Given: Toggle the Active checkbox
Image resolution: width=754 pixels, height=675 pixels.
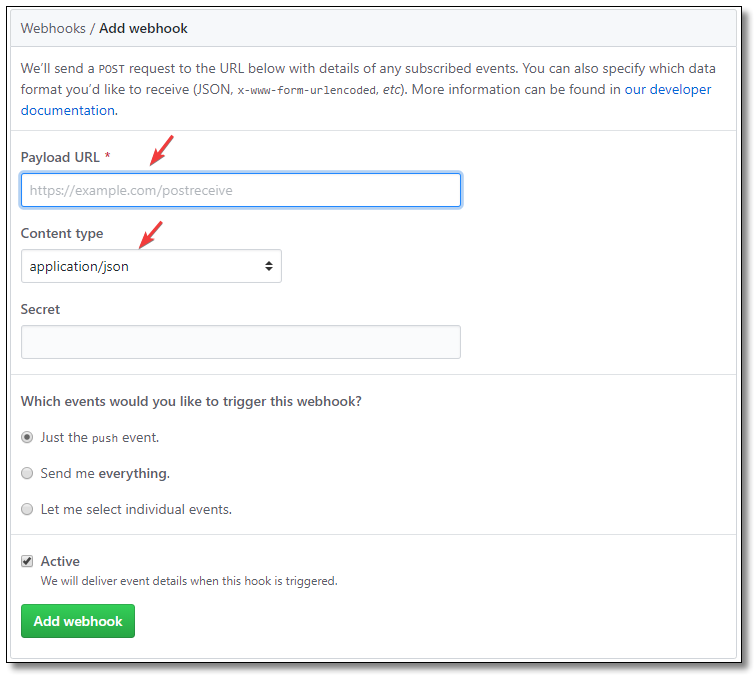Looking at the screenshot, I should point(27,561).
